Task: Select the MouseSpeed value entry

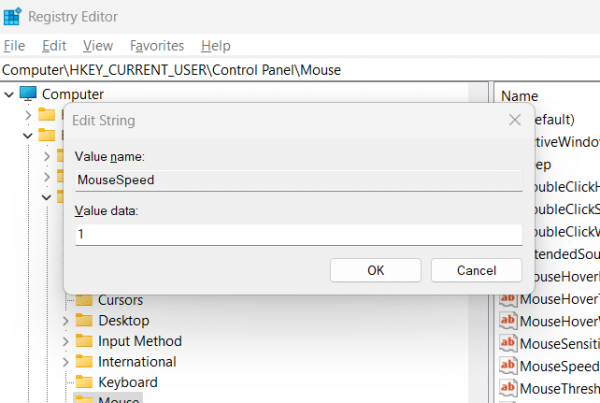Action: 559,367
